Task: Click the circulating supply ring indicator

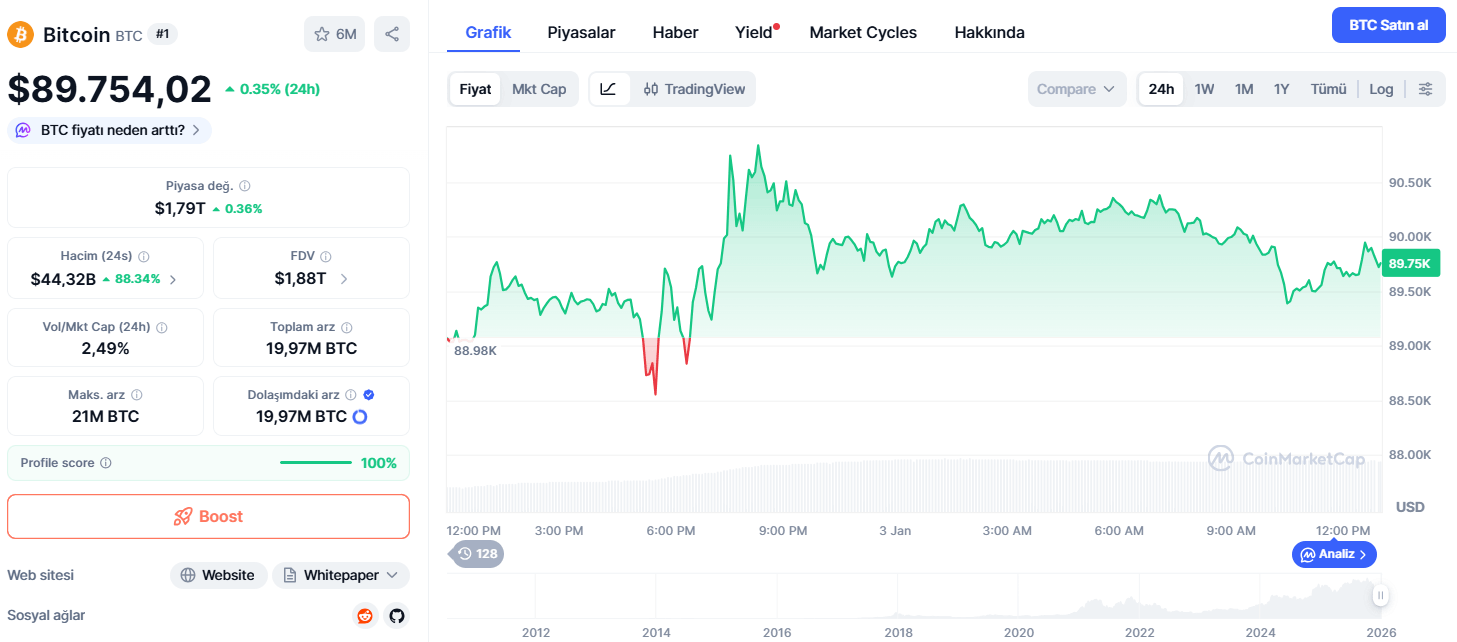Action: point(360,416)
